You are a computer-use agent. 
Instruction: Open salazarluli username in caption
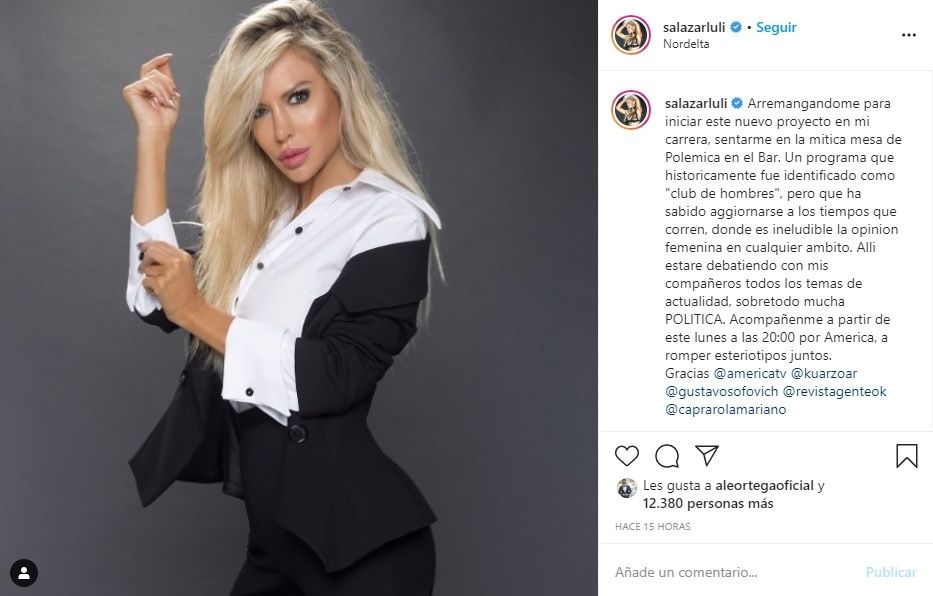pos(696,103)
